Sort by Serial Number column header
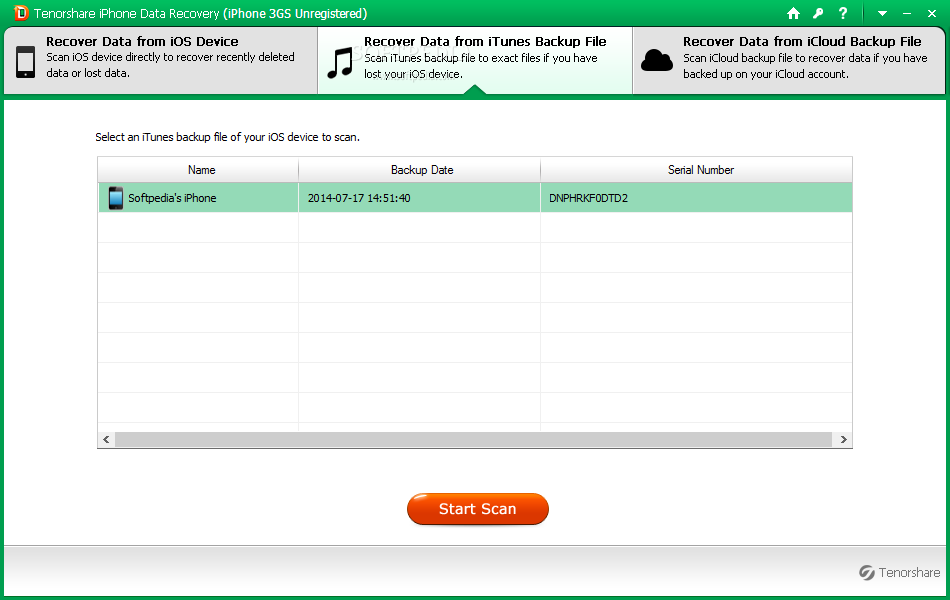Image resolution: width=950 pixels, height=600 pixels. (696, 170)
